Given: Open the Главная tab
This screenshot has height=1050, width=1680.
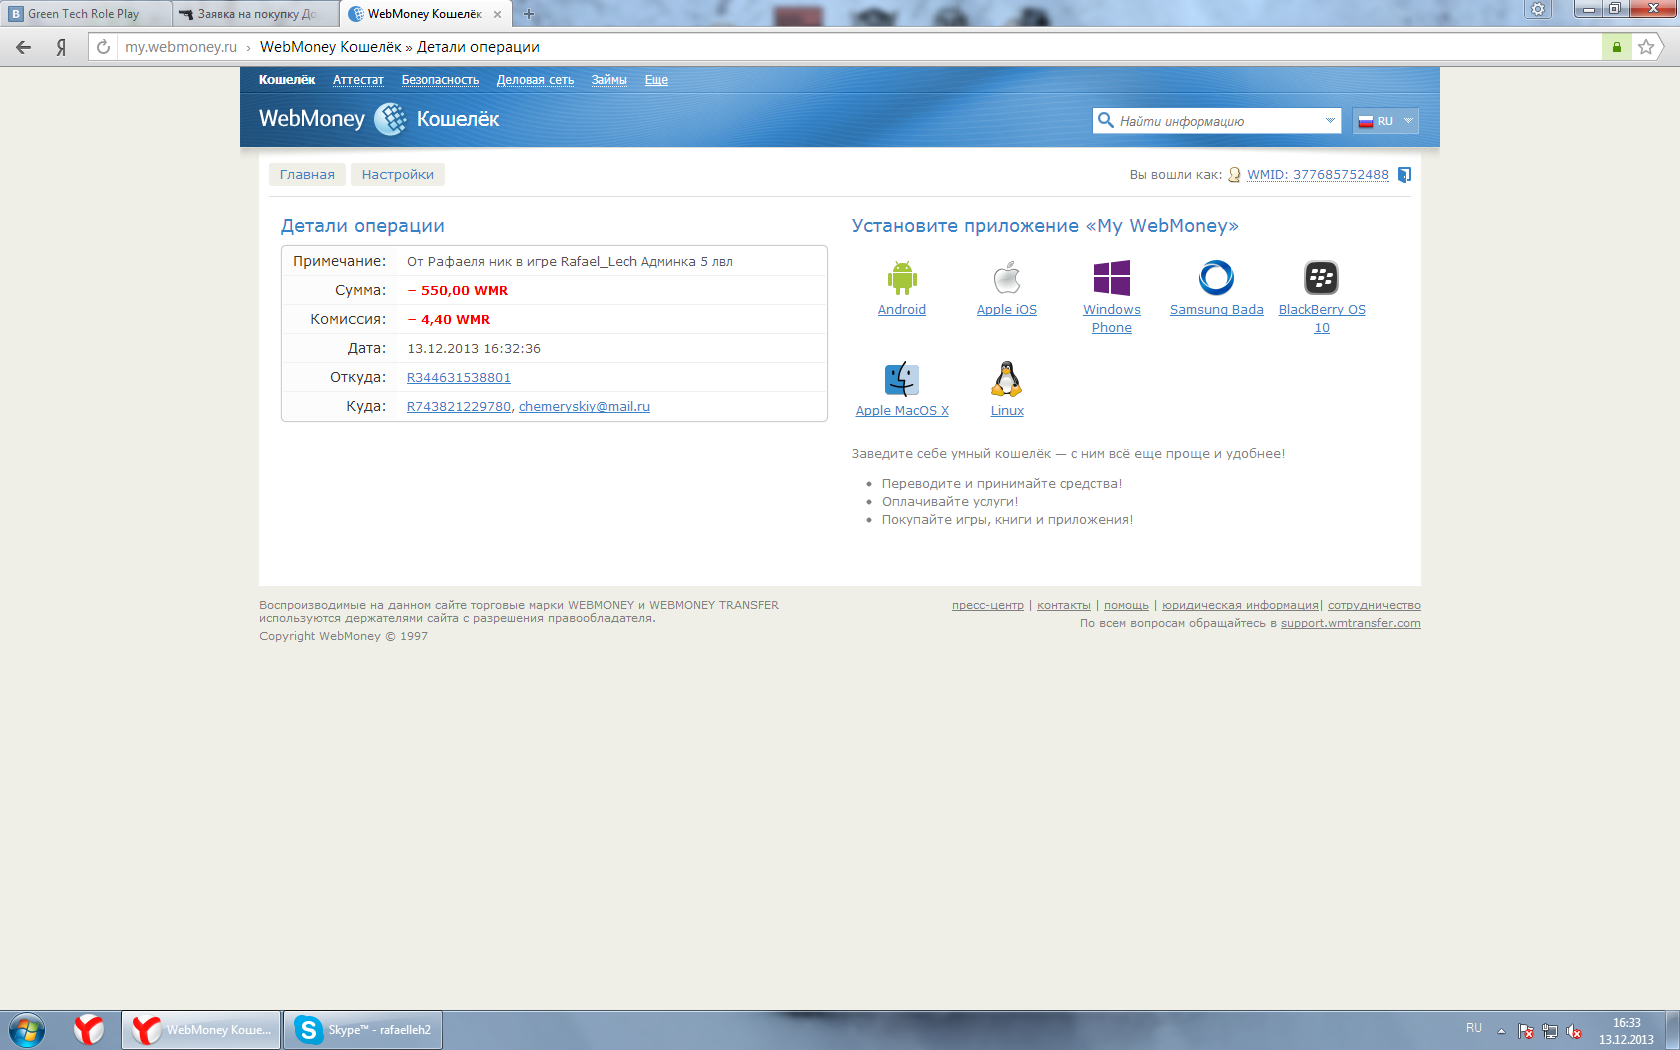Looking at the screenshot, I should click(x=307, y=175).
